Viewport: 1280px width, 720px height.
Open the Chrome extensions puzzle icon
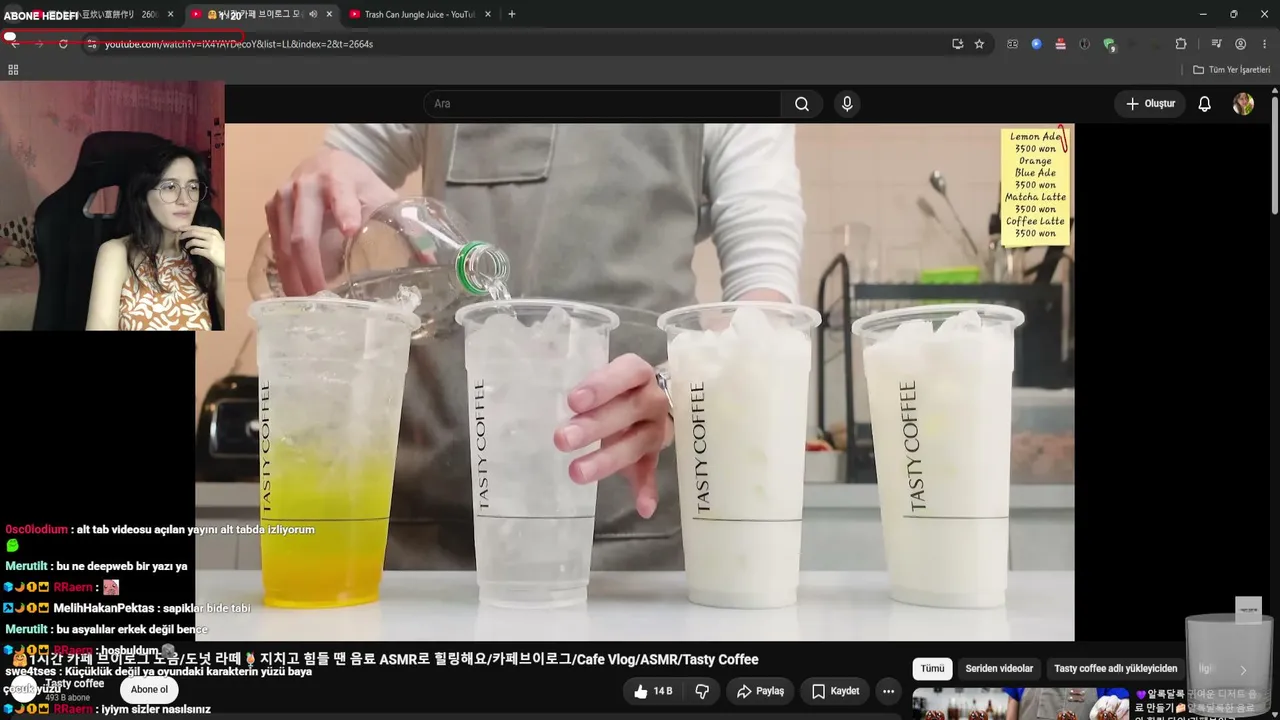coord(1181,44)
